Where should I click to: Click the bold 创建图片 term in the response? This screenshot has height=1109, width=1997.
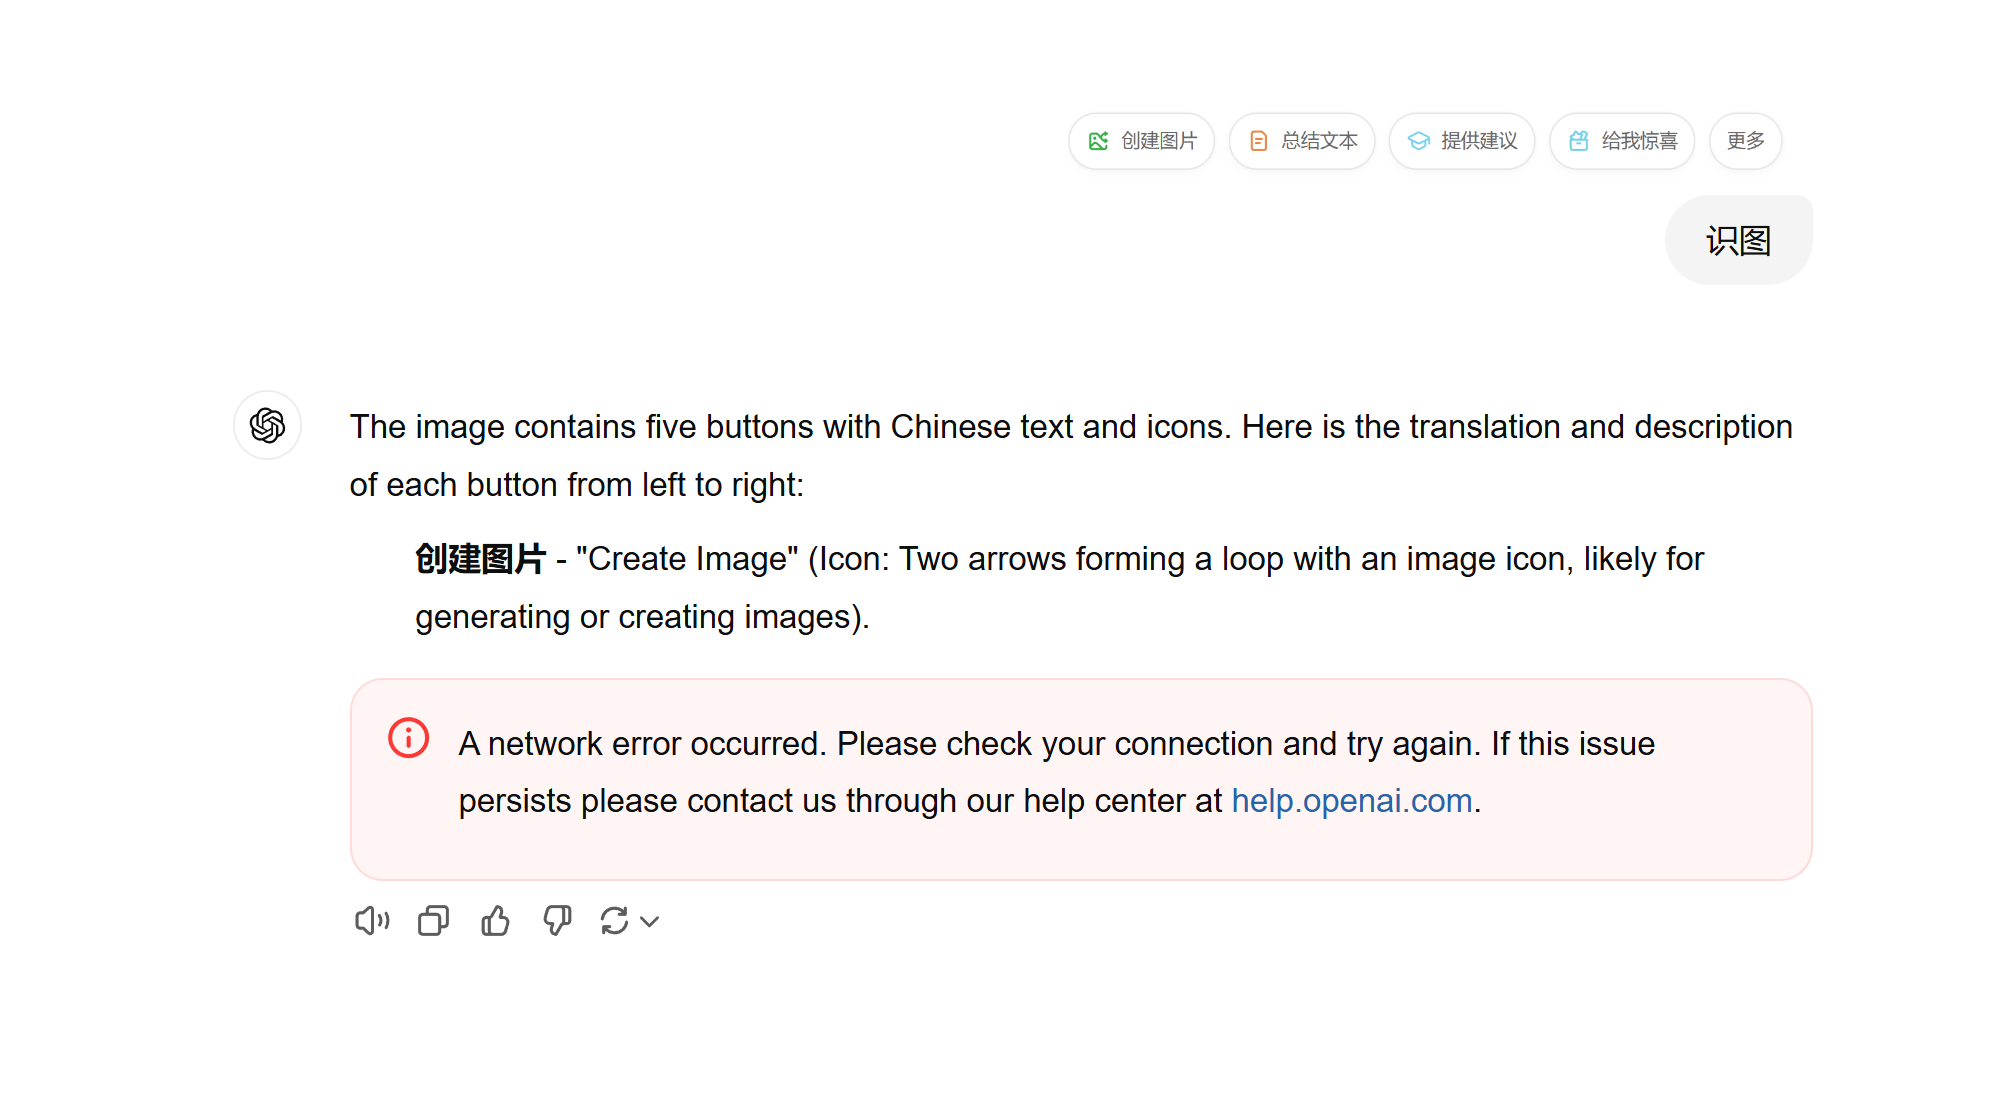[x=480, y=559]
